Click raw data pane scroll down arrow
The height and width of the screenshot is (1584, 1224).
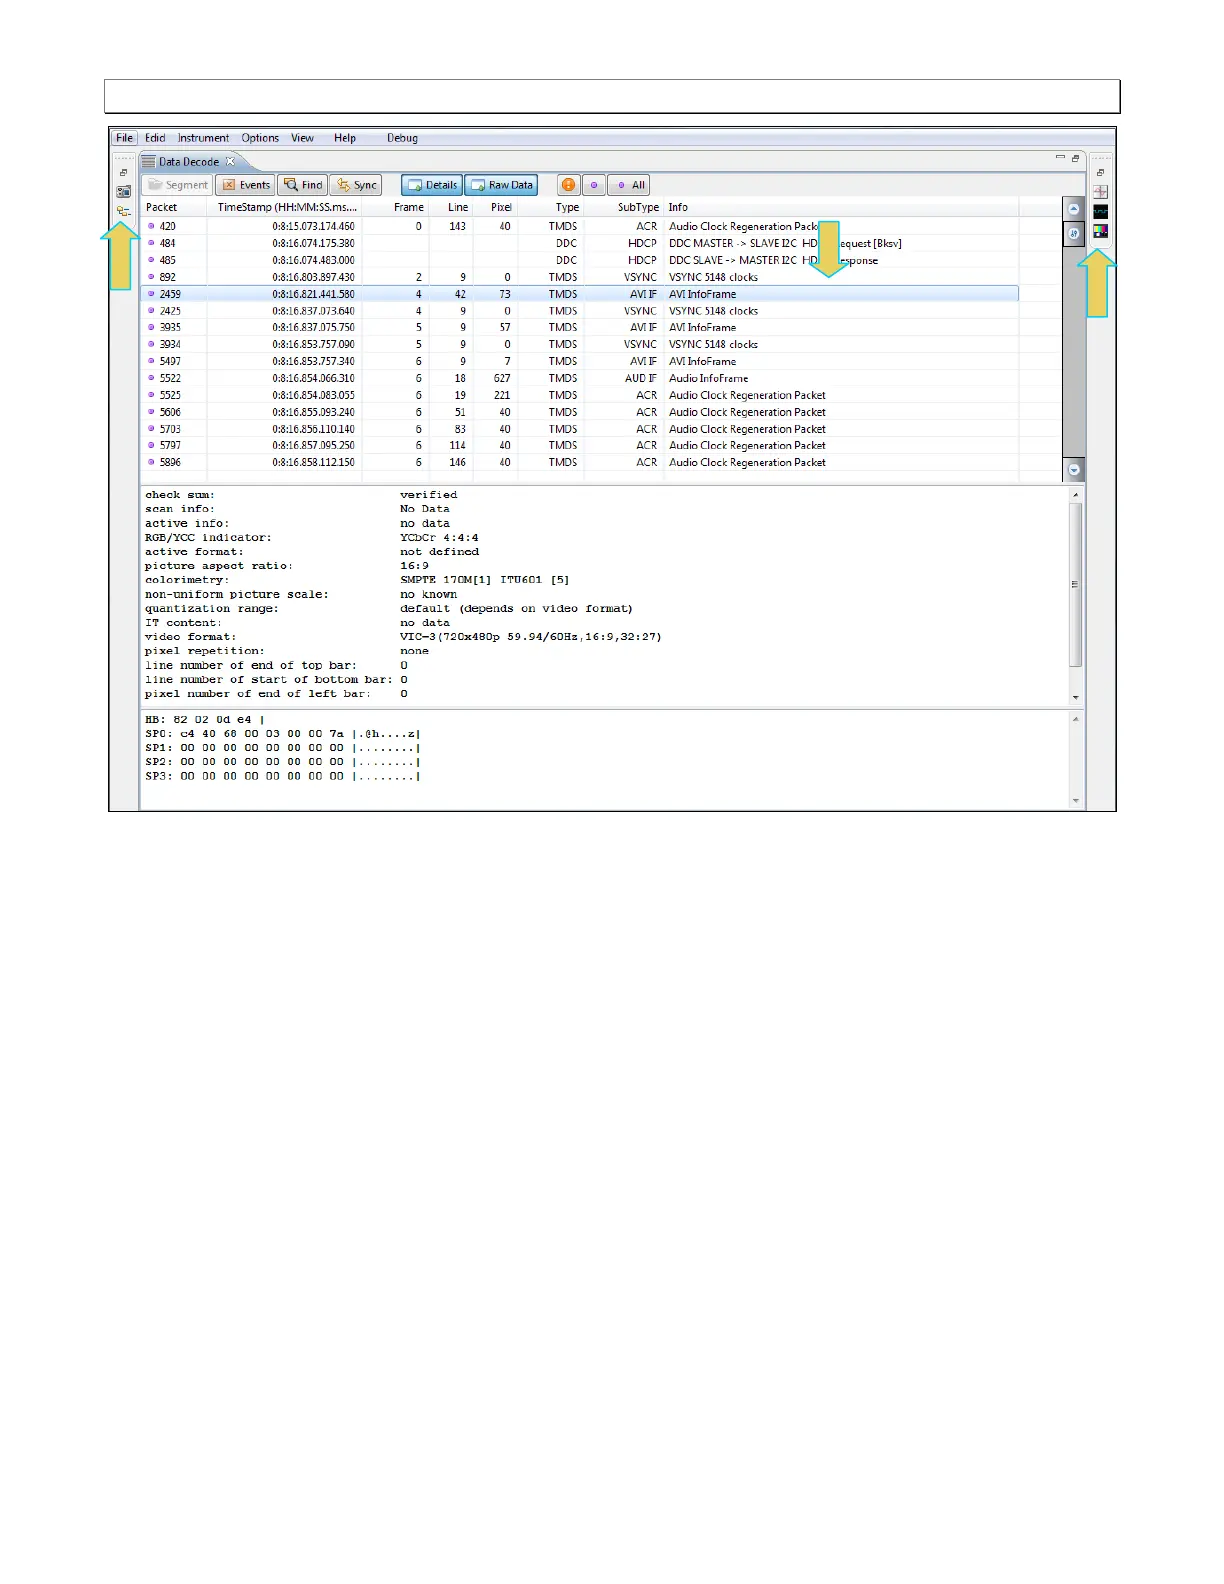tap(1076, 800)
